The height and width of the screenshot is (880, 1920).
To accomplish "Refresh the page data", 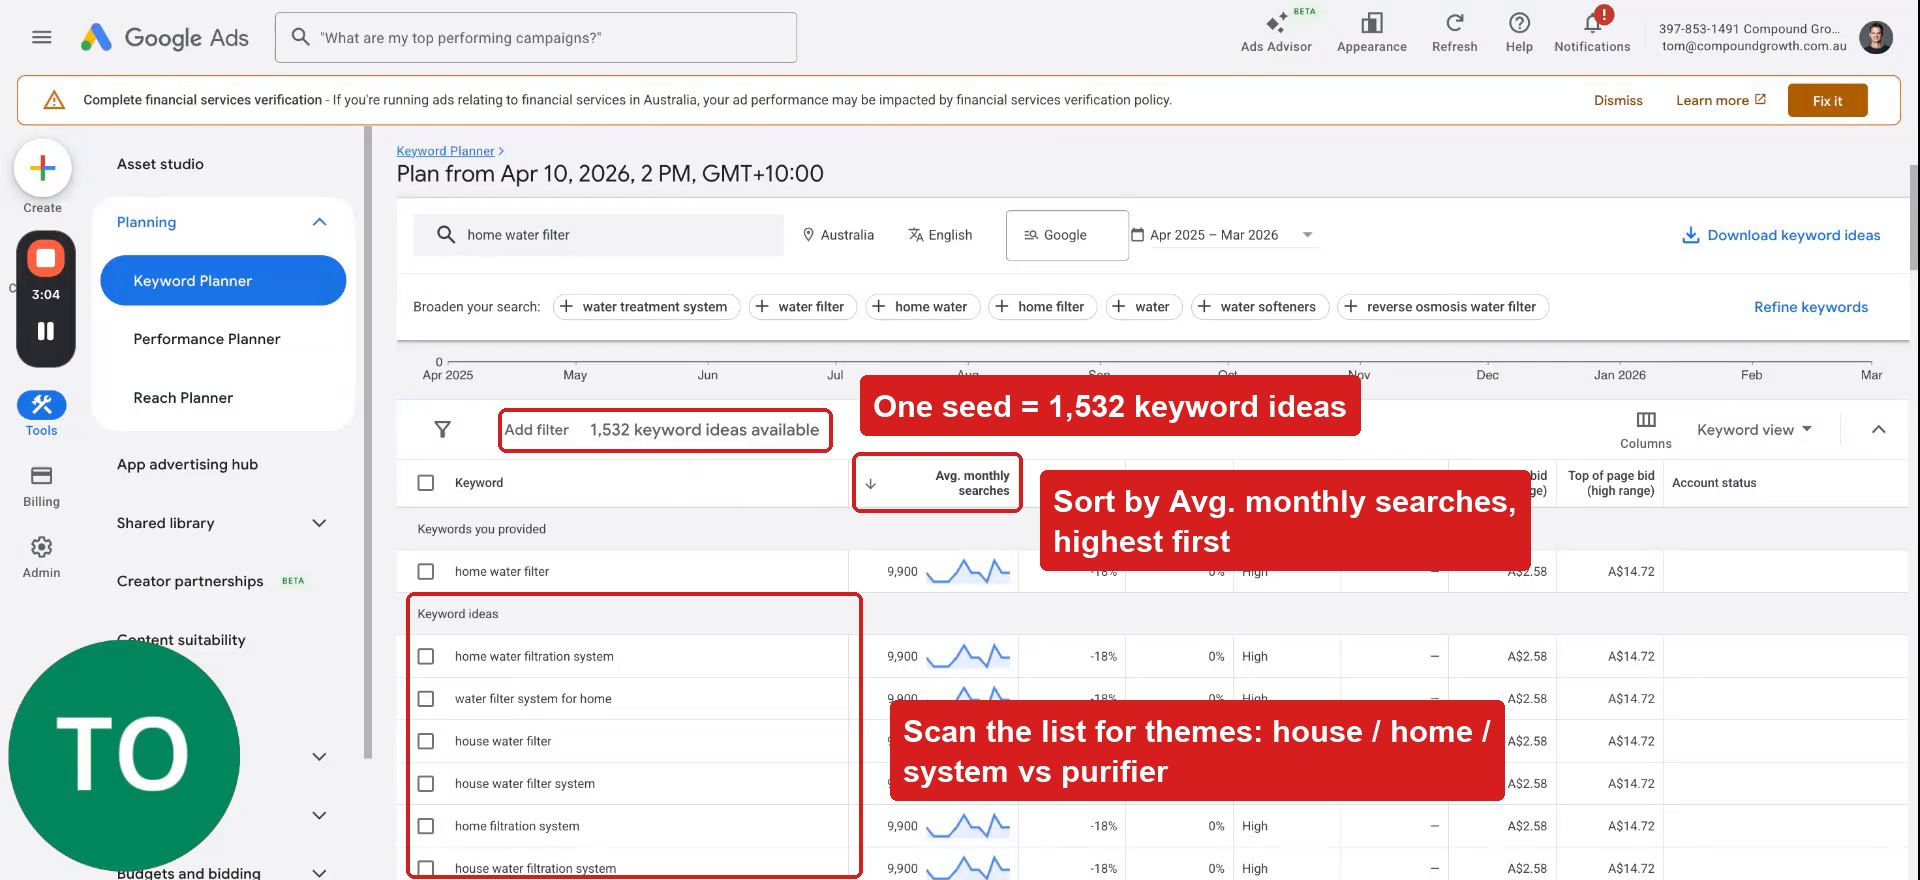I will (1454, 32).
